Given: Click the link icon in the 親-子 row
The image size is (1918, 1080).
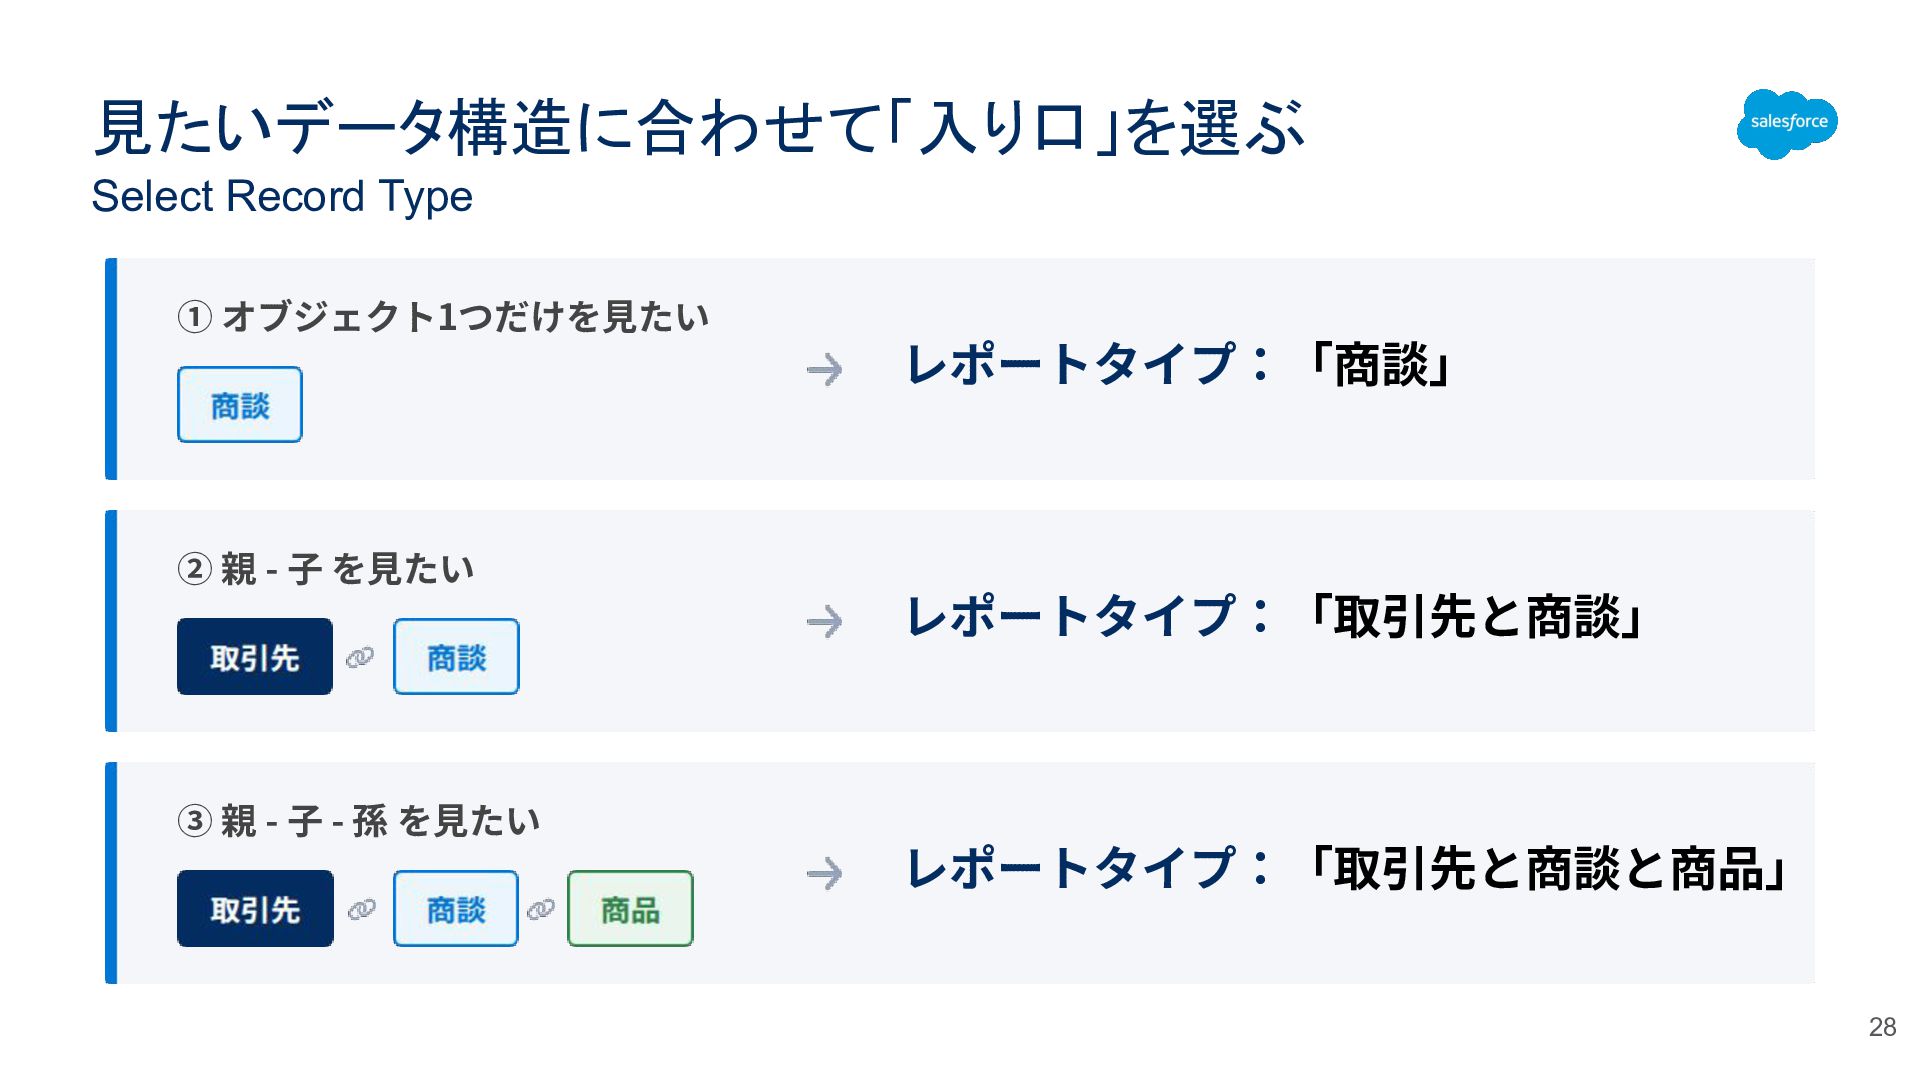Looking at the screenshot, I should click(360, 657).
